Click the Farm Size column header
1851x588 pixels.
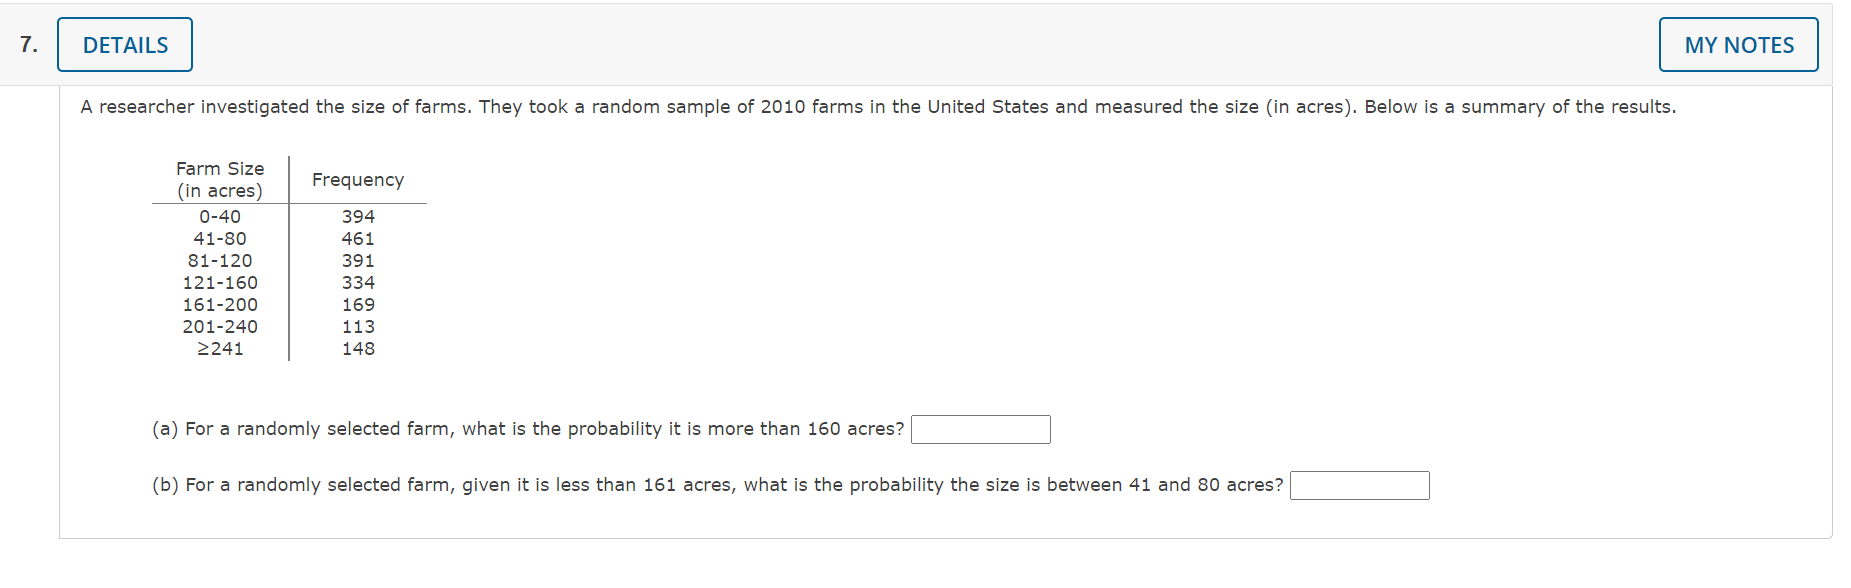coord(219,179)
